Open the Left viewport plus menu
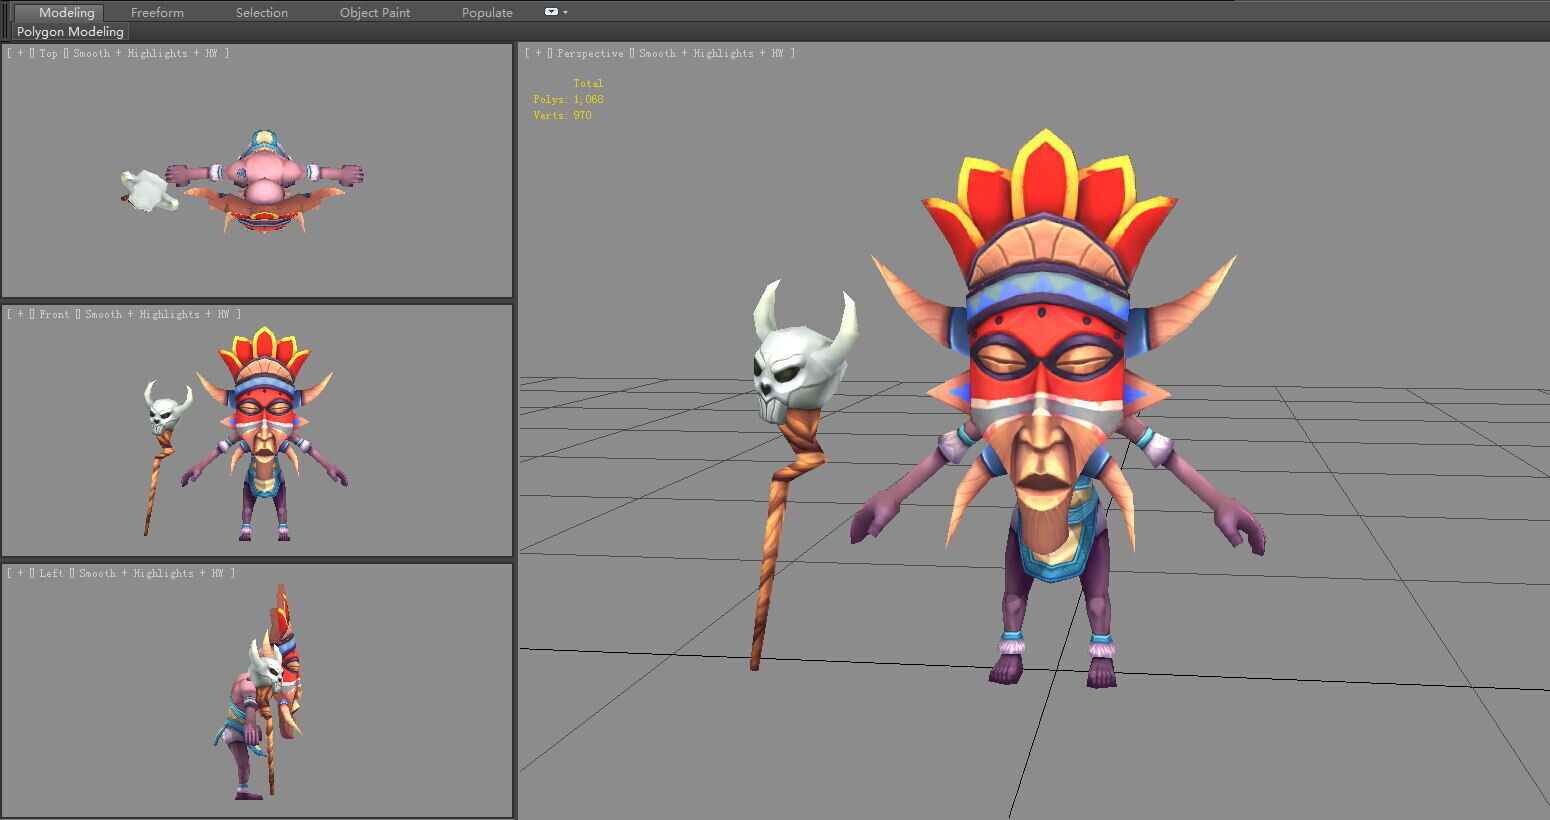1550x820 pixels. 20,573
